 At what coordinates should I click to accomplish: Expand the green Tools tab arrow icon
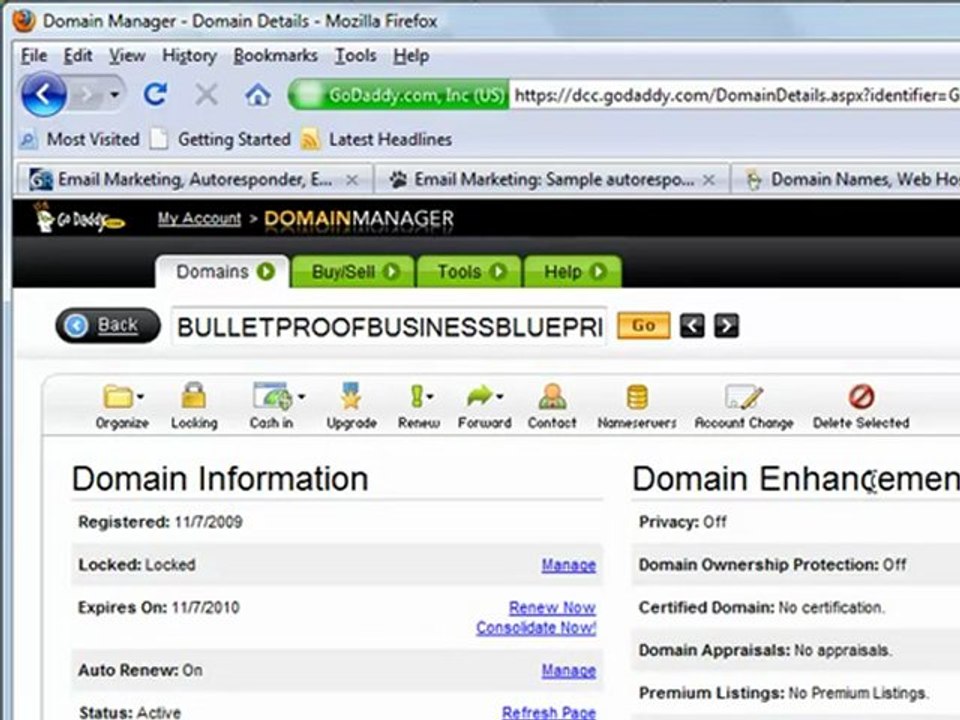pos(499,272)
